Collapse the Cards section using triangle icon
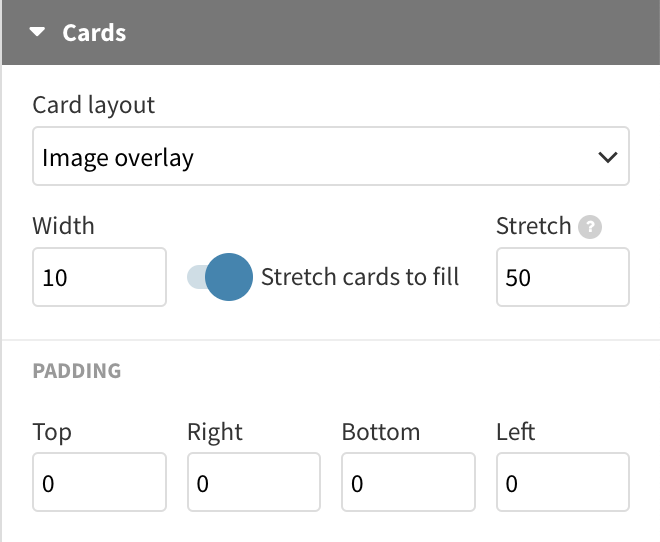 point(37,32)
